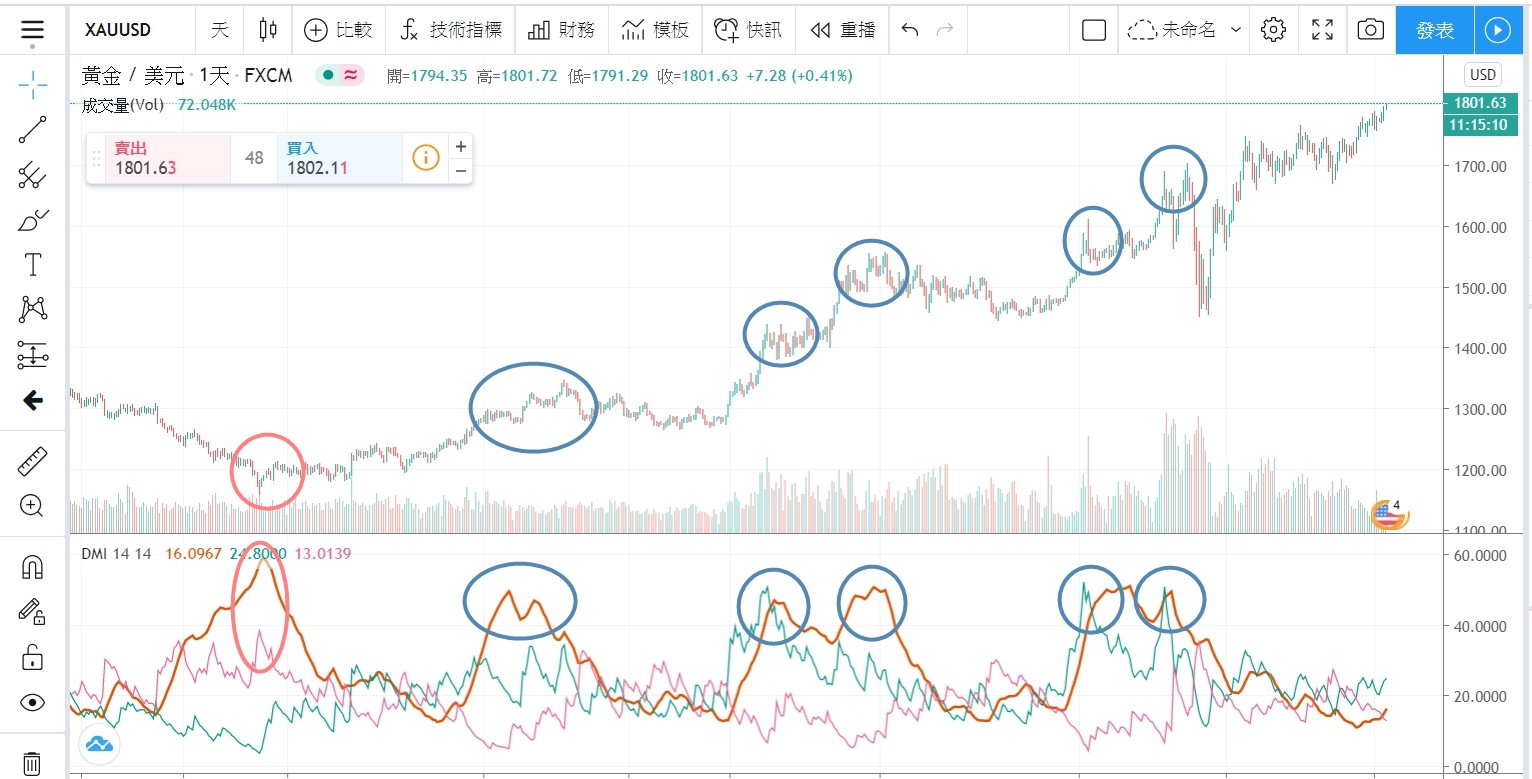Pick the trend line drawing tool
This screenshot has width=1532, height=779.
click(32, 130)
